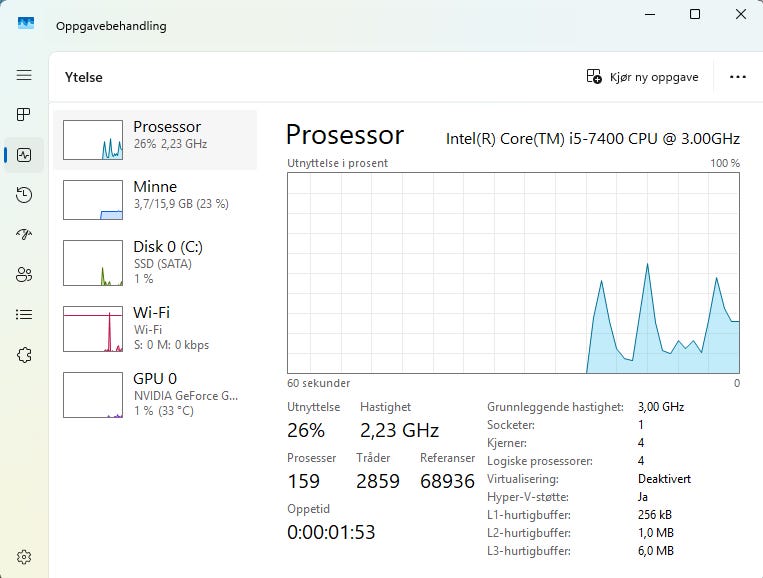Select the Performance (Ytelse) sidebar icon
This screenshot has height=578, width=763.
(24, 155)
